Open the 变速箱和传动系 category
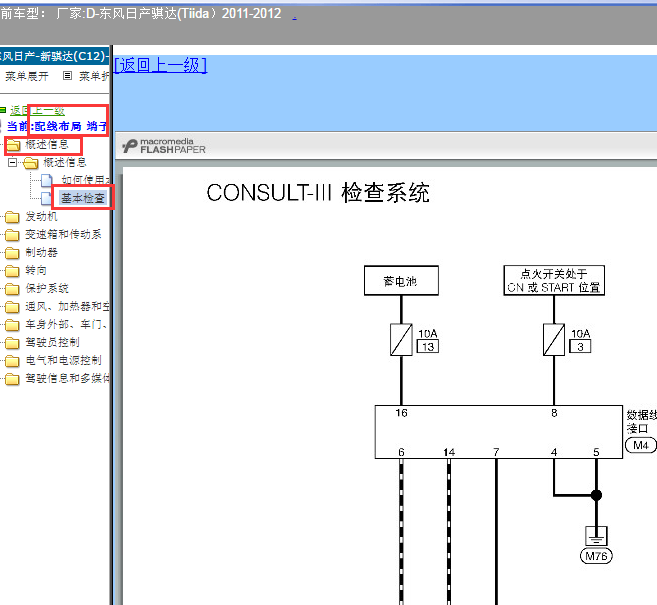Image resolution: width=657 pixels, height=605 pixels. [x=63, y=235]
